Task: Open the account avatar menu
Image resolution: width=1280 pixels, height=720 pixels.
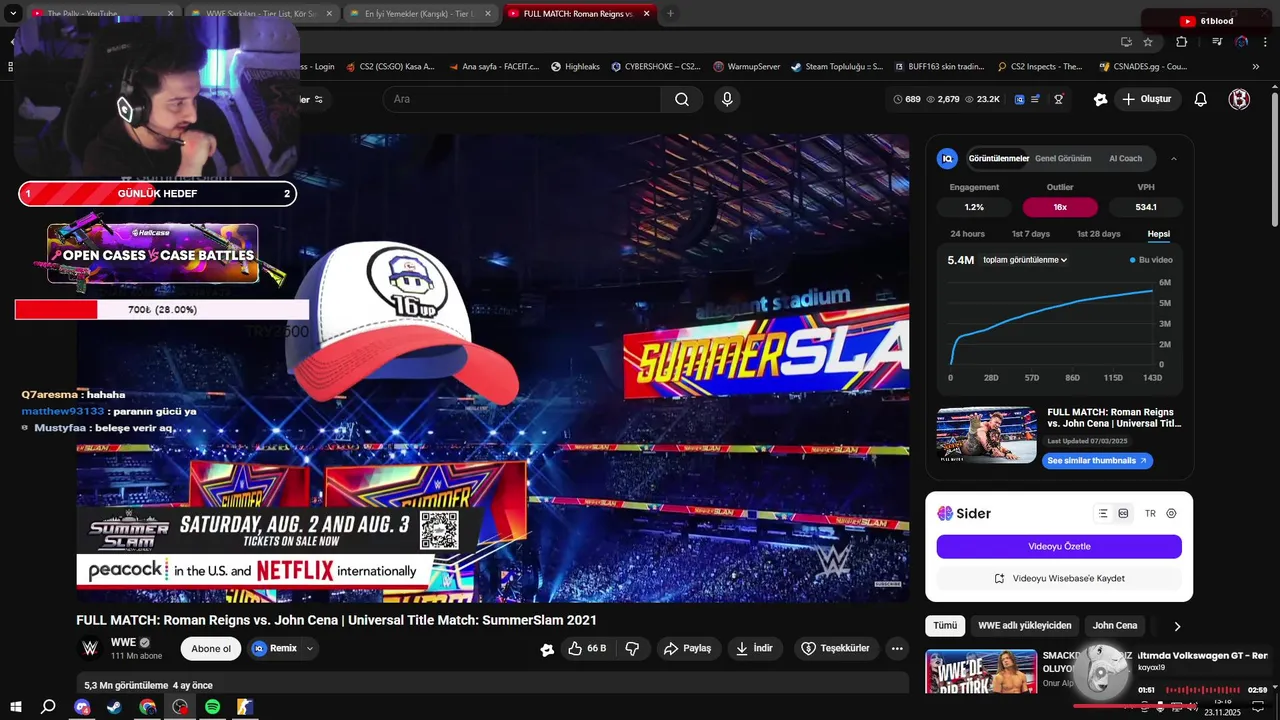Action: pyautogui.click(x=1239, y=99)
